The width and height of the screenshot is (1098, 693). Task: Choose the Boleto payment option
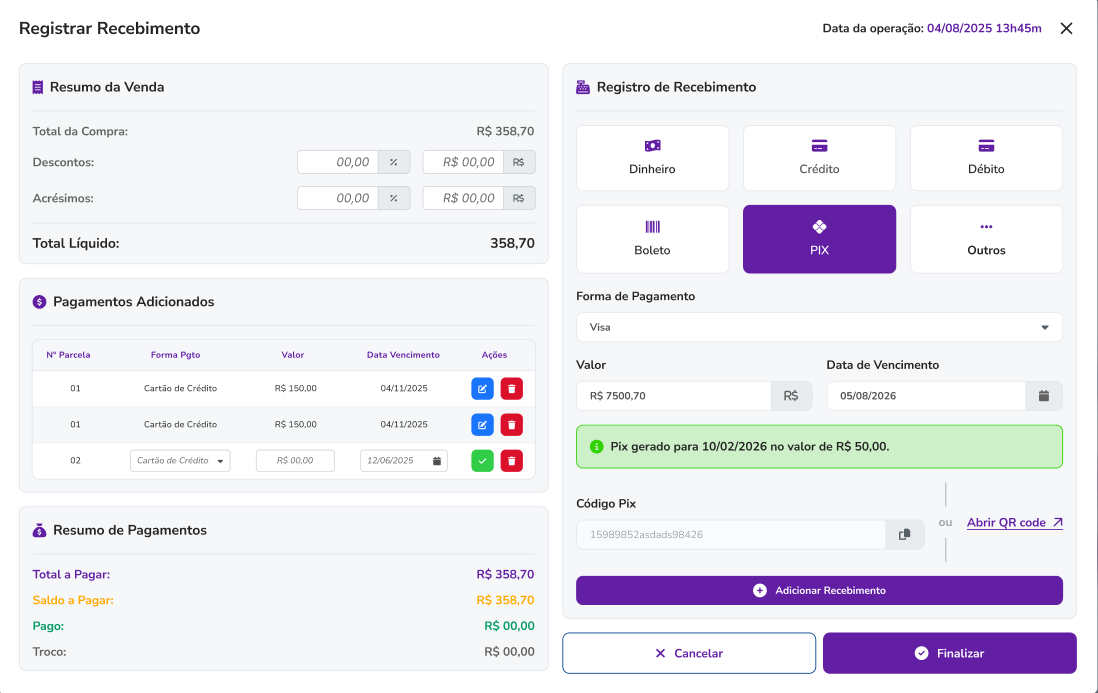652,239
